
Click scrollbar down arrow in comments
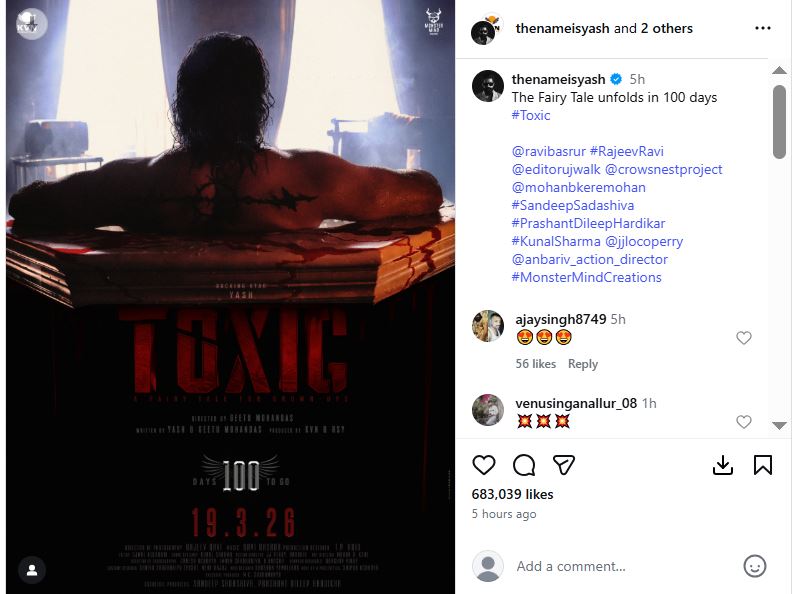(779, 426)
